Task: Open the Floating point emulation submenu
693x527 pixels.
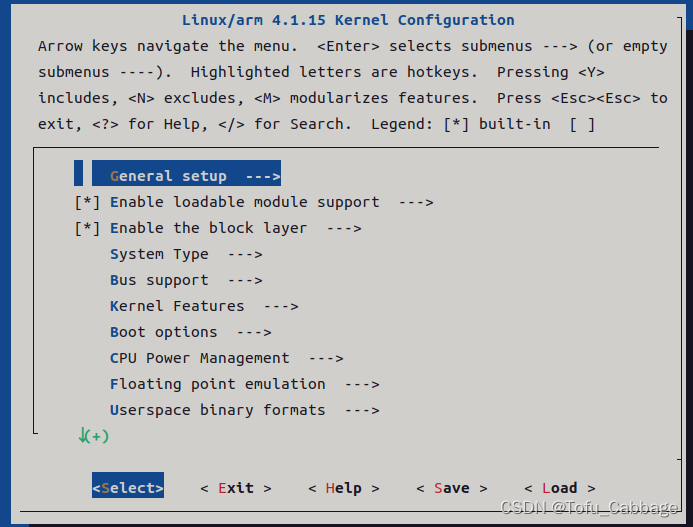Action: coord(244,384)
